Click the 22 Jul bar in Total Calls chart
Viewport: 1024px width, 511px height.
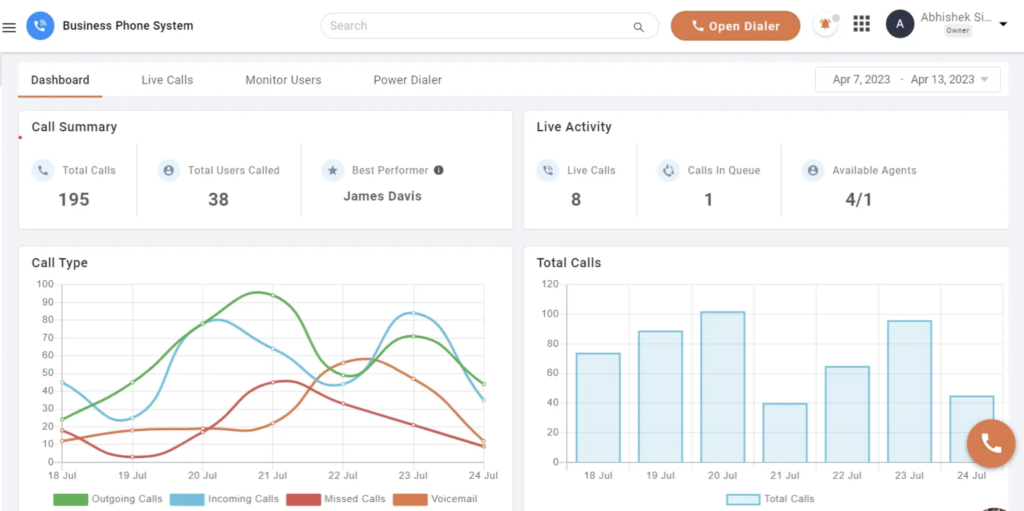pyautogui.click(x=847, y=414)
